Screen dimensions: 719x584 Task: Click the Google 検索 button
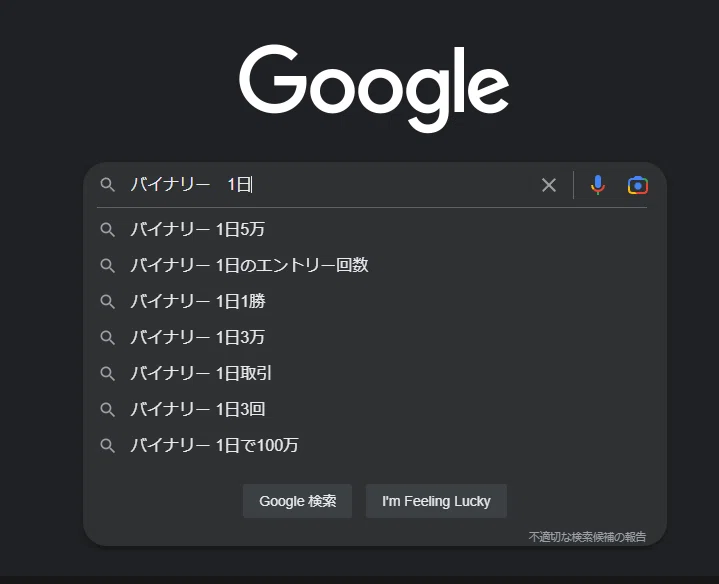pos(298,501)
